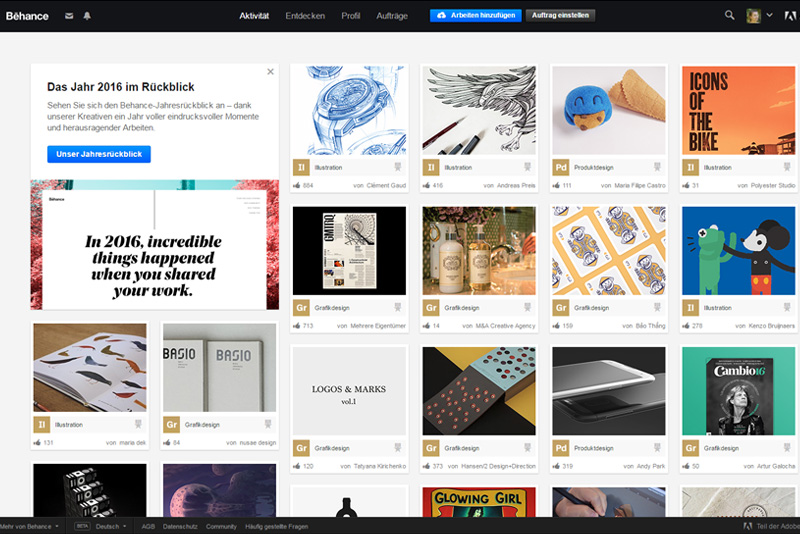The height and width of the screenshot is (534, 800).
Task: Click the Gr badge on the LOGOS & MARKS card
Action: (301, 449)
